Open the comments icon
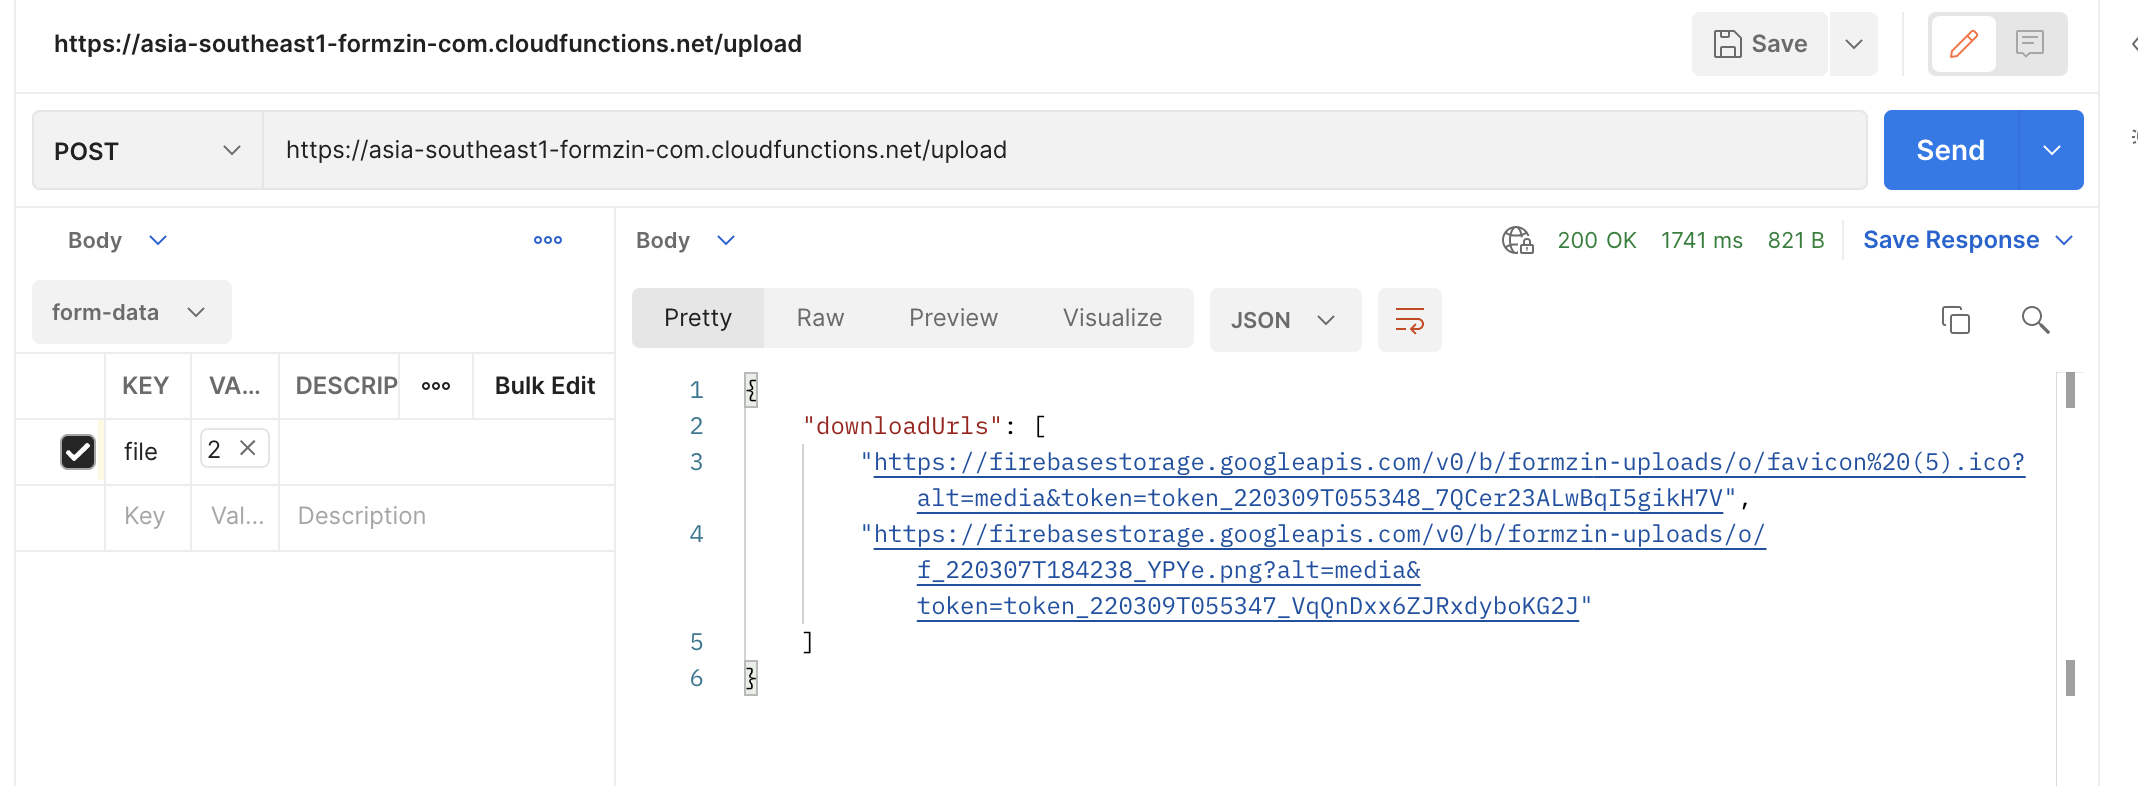Image resolution: width=2138 pixels, height=786 pixels. coord(2029,44)
